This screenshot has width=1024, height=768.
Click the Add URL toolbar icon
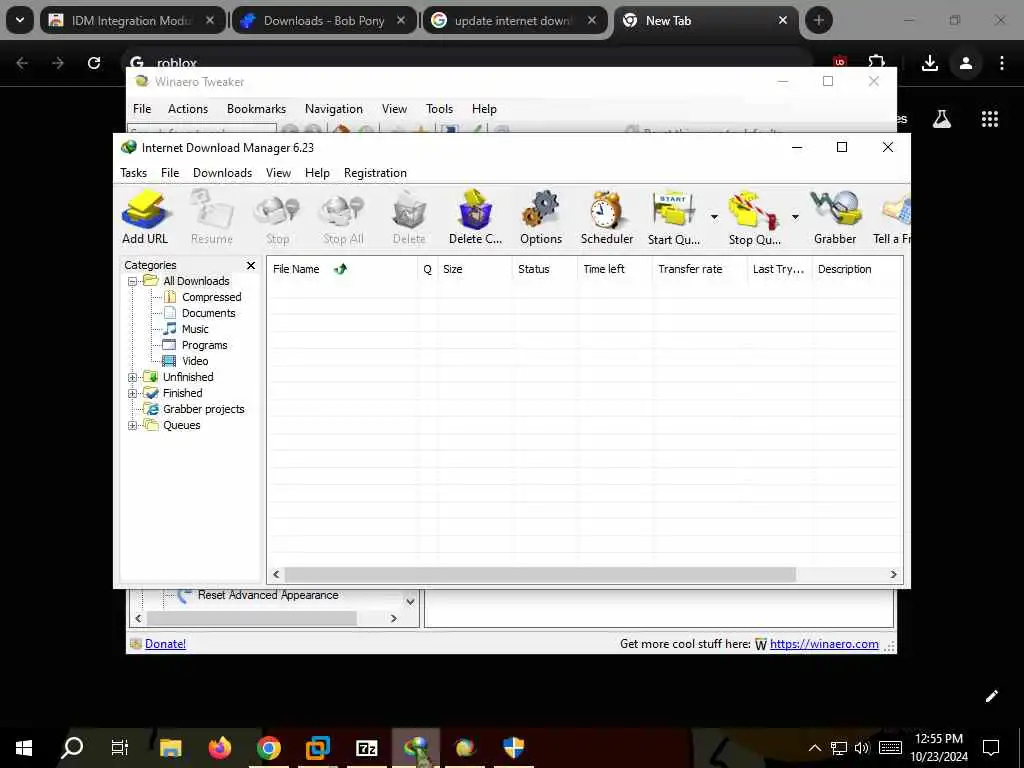point(145,217)
